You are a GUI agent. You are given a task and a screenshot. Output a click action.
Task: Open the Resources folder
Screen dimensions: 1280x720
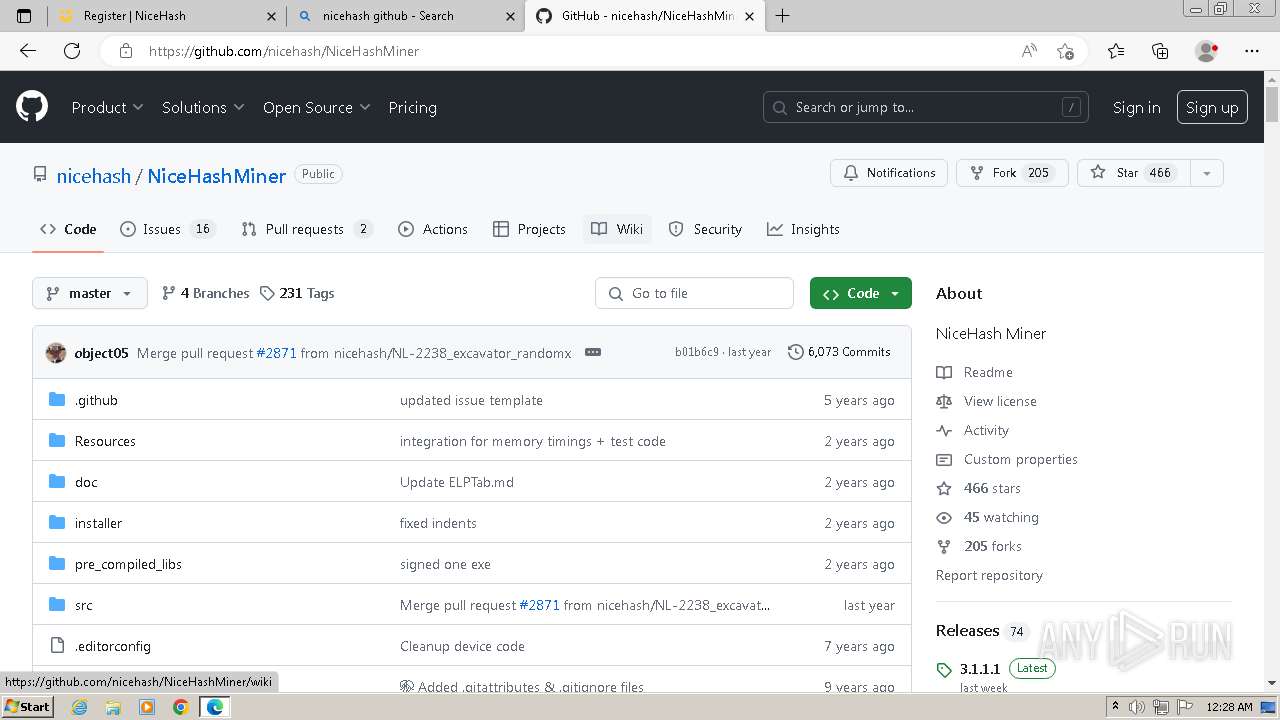[105, 441]
